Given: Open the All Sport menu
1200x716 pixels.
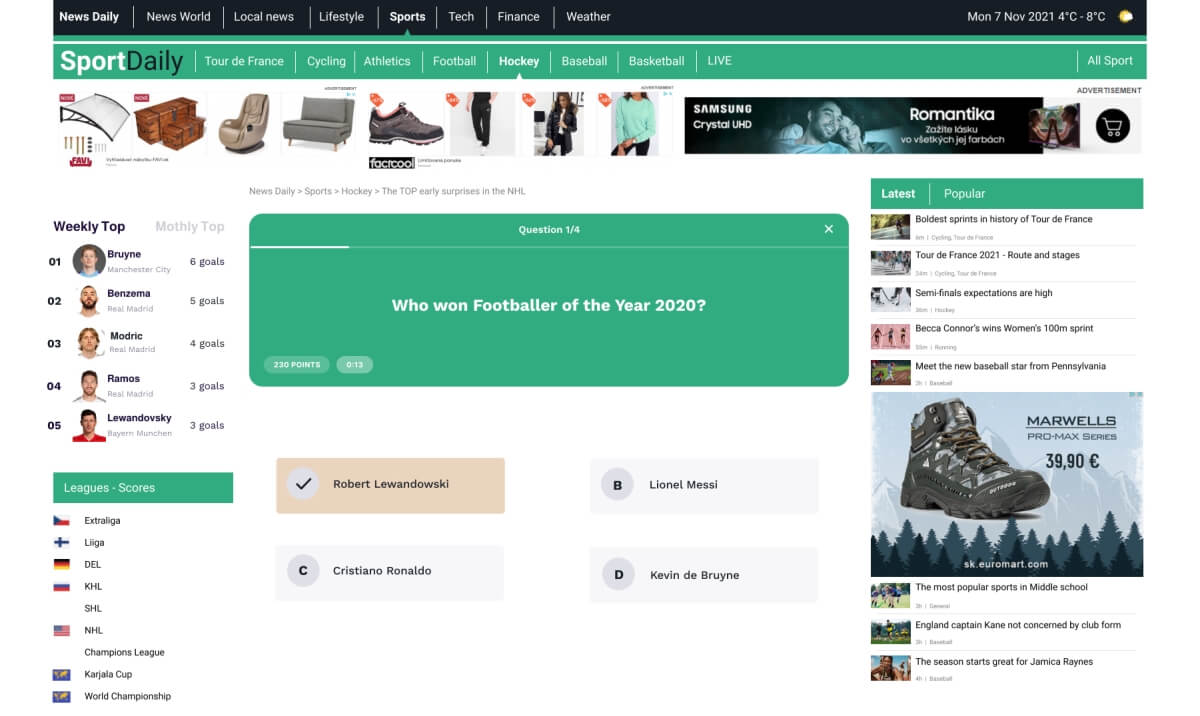Looking at the screenshot, I should (x=1110, y=61).
